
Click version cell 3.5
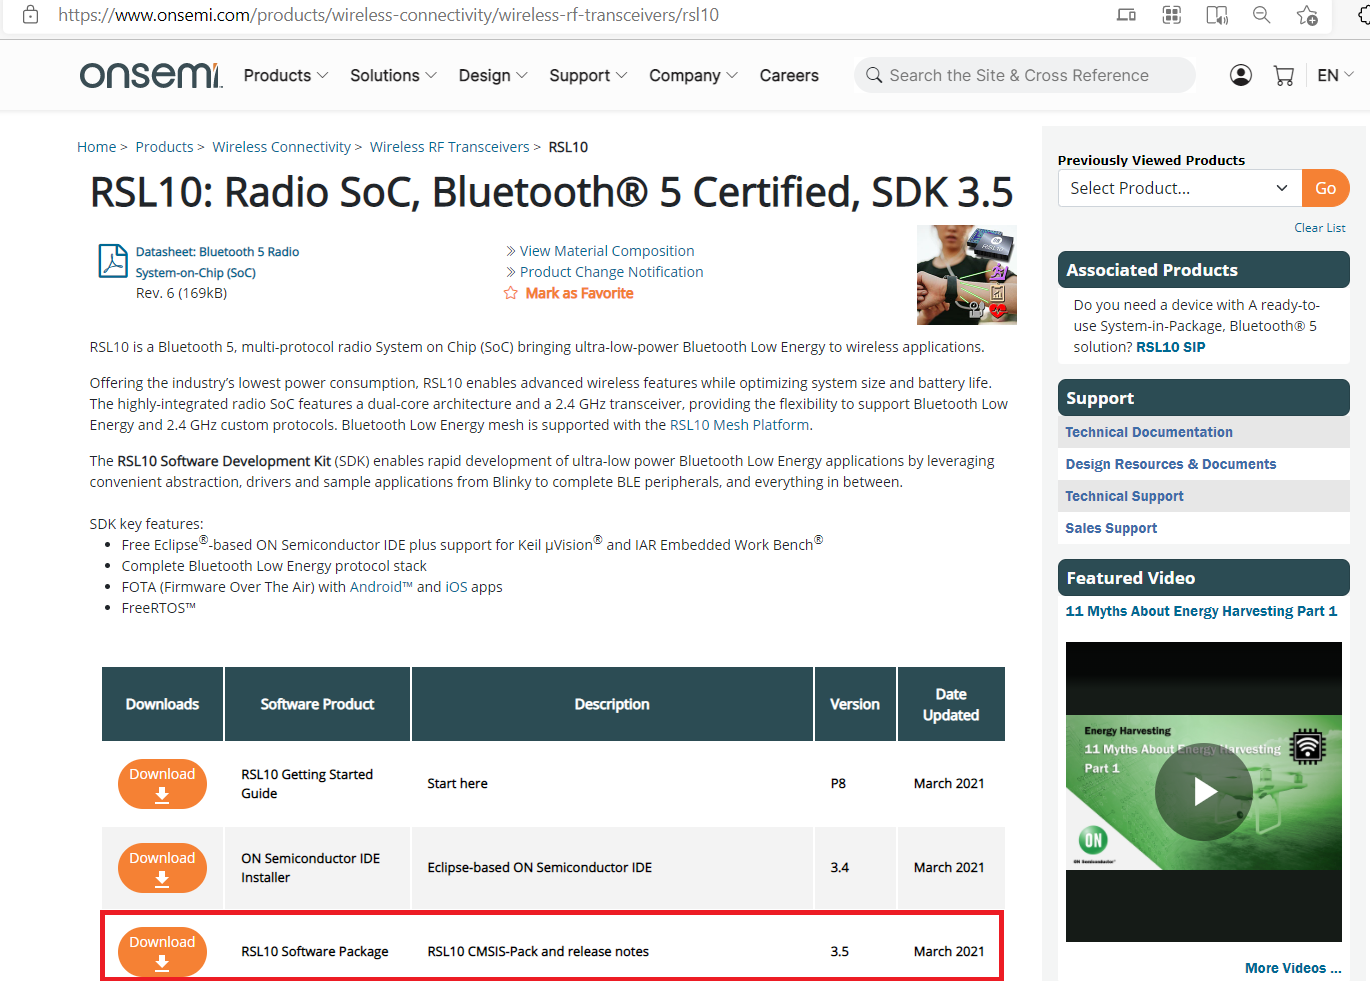839,951
